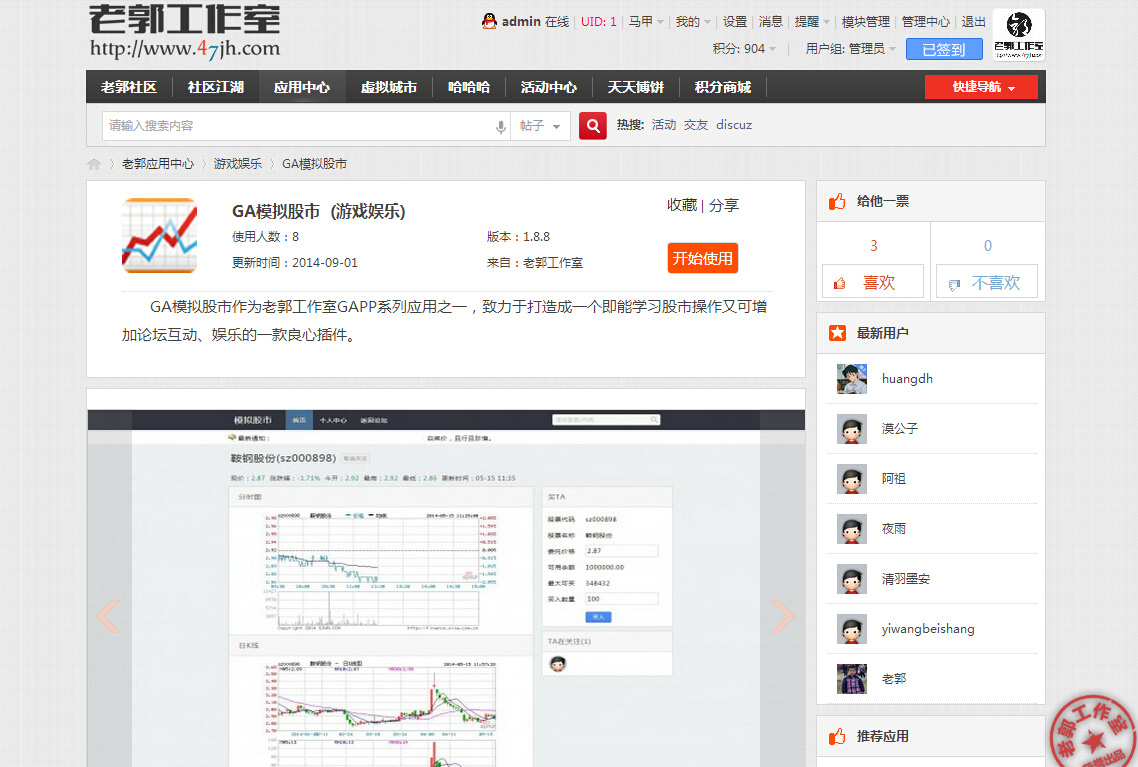Click the thumbs-up icon beside 推荐应用
1138x767 pixels.
tap(838, 737)
